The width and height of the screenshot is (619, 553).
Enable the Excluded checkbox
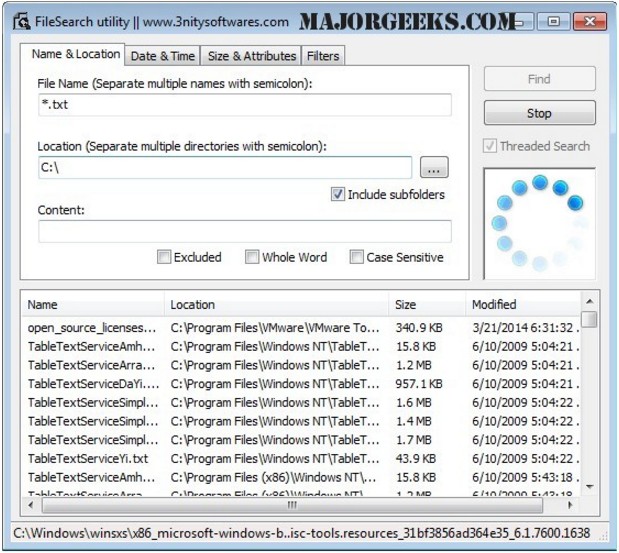pos(164,257)
